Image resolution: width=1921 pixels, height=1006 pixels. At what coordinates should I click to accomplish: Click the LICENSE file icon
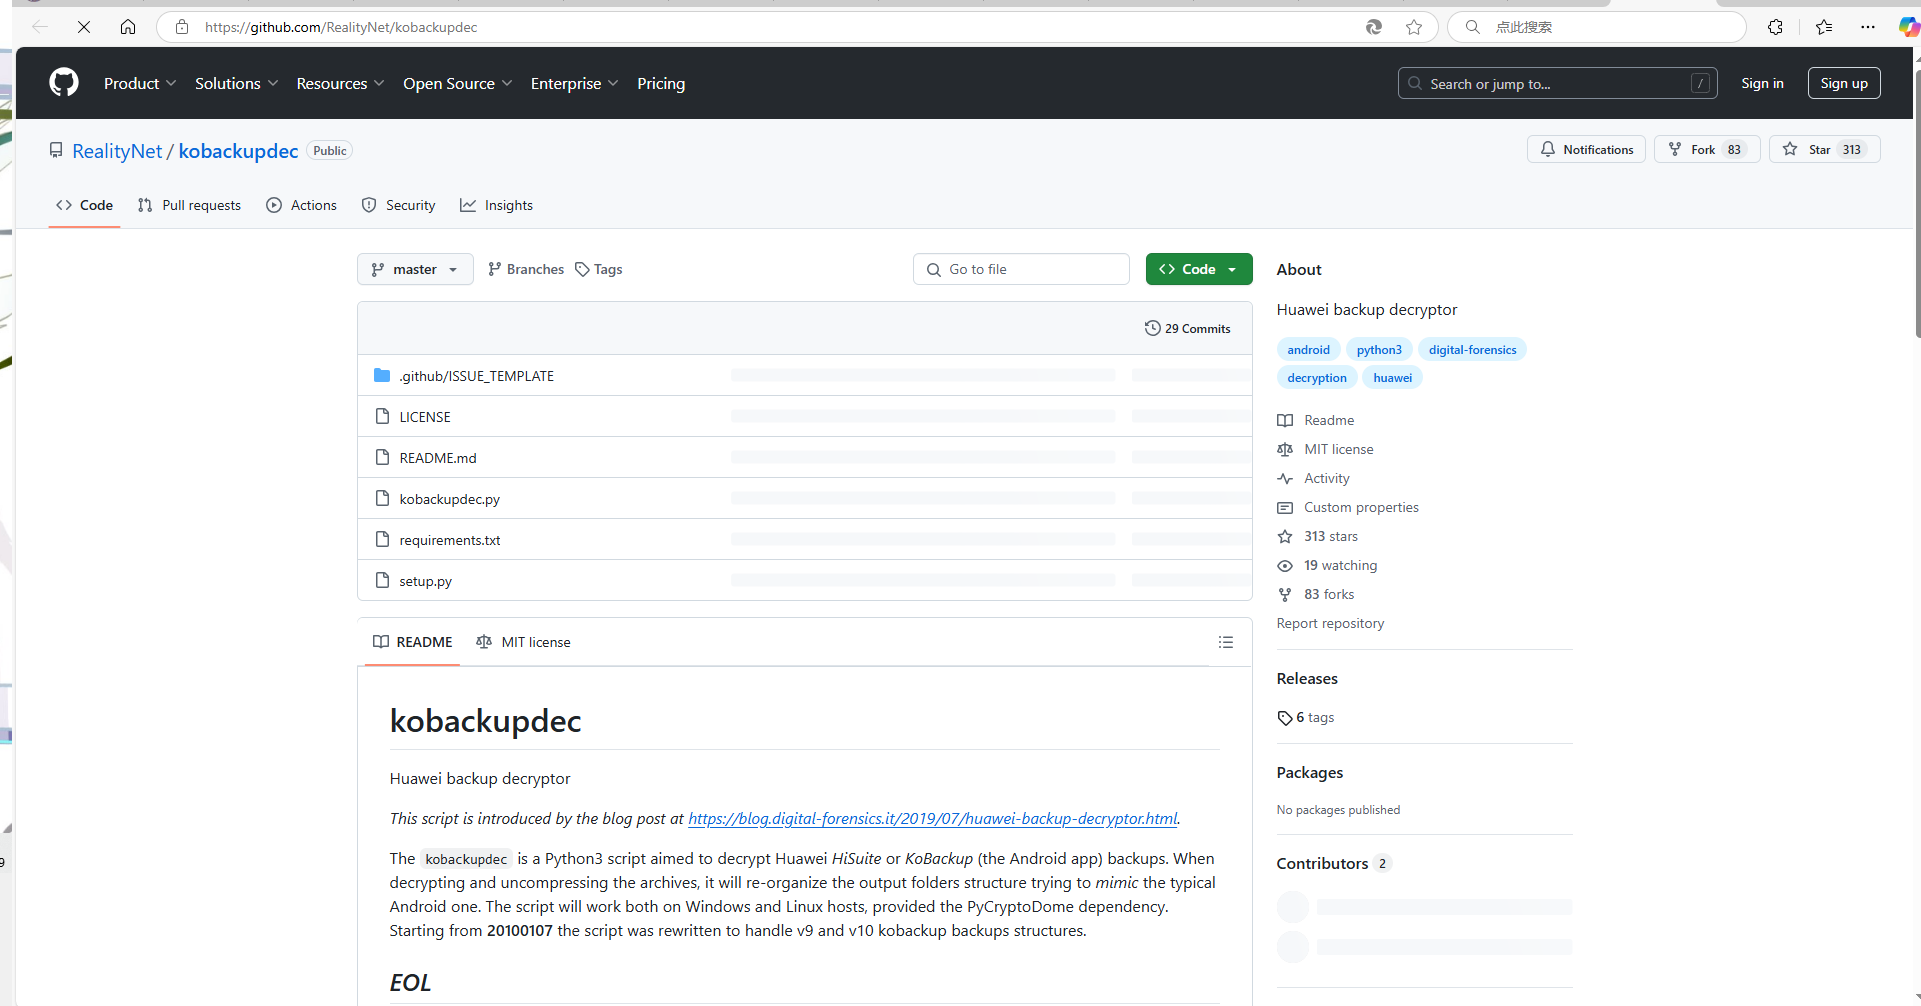coord(382,416)
